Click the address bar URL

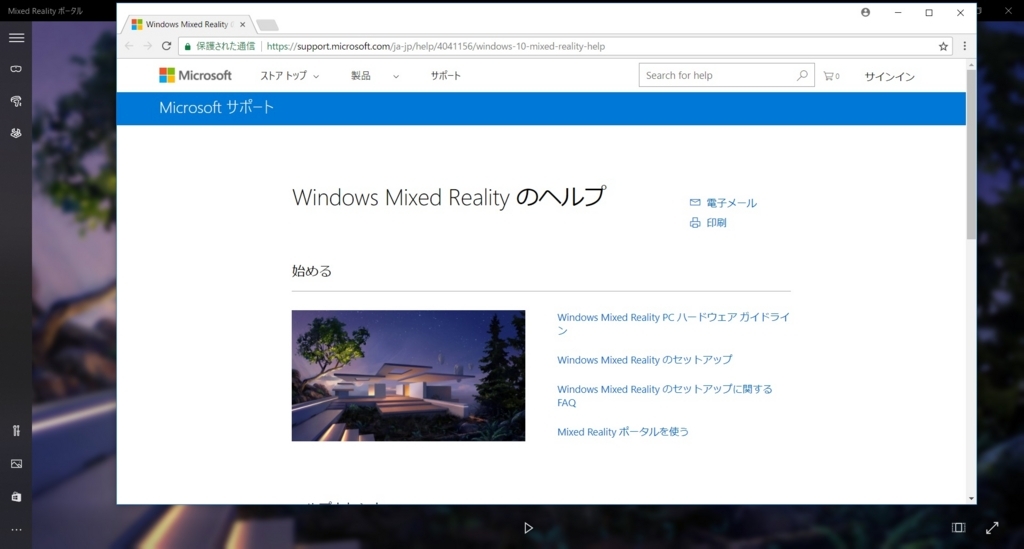[x=436, y=46]
